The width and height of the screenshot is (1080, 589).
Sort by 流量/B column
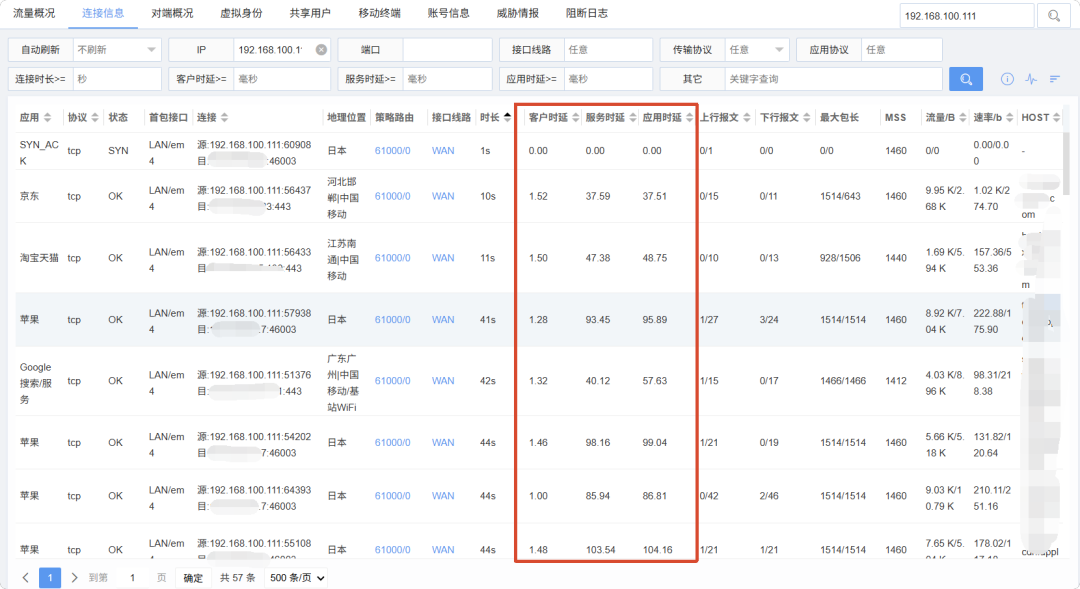point(963,118)
